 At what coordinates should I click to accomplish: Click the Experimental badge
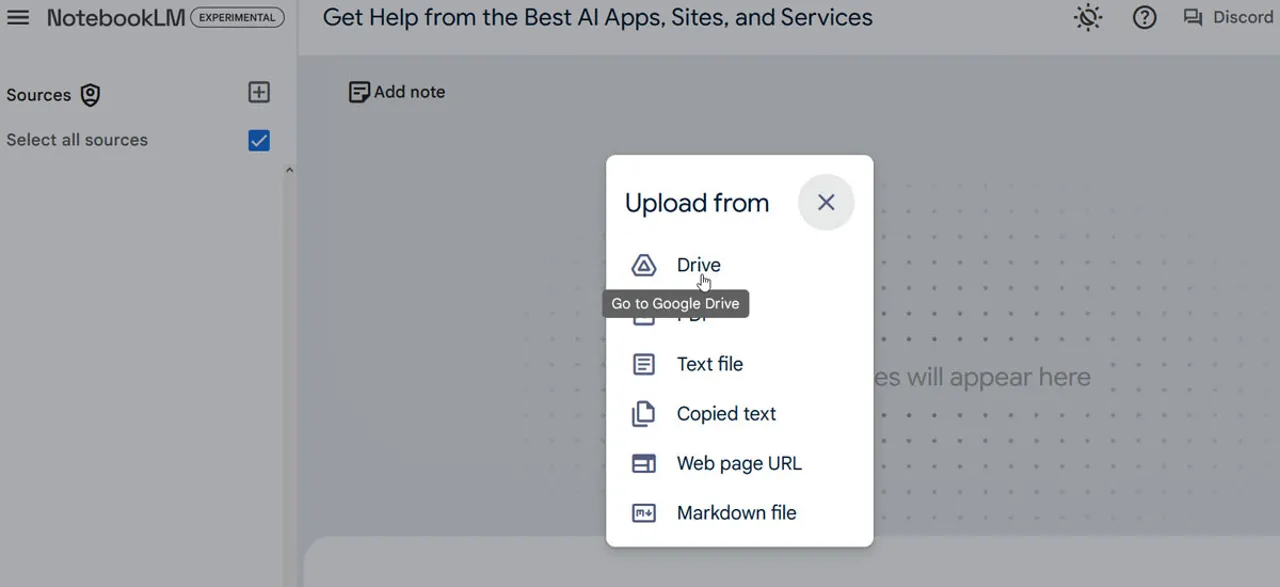pyautogui.click(x=237, y=18)
